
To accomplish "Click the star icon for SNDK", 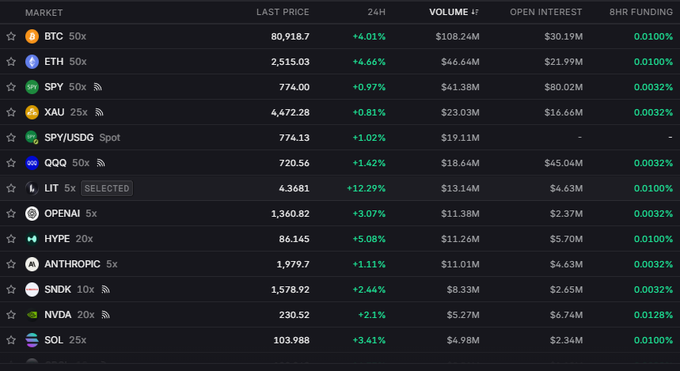I will 11,289.
